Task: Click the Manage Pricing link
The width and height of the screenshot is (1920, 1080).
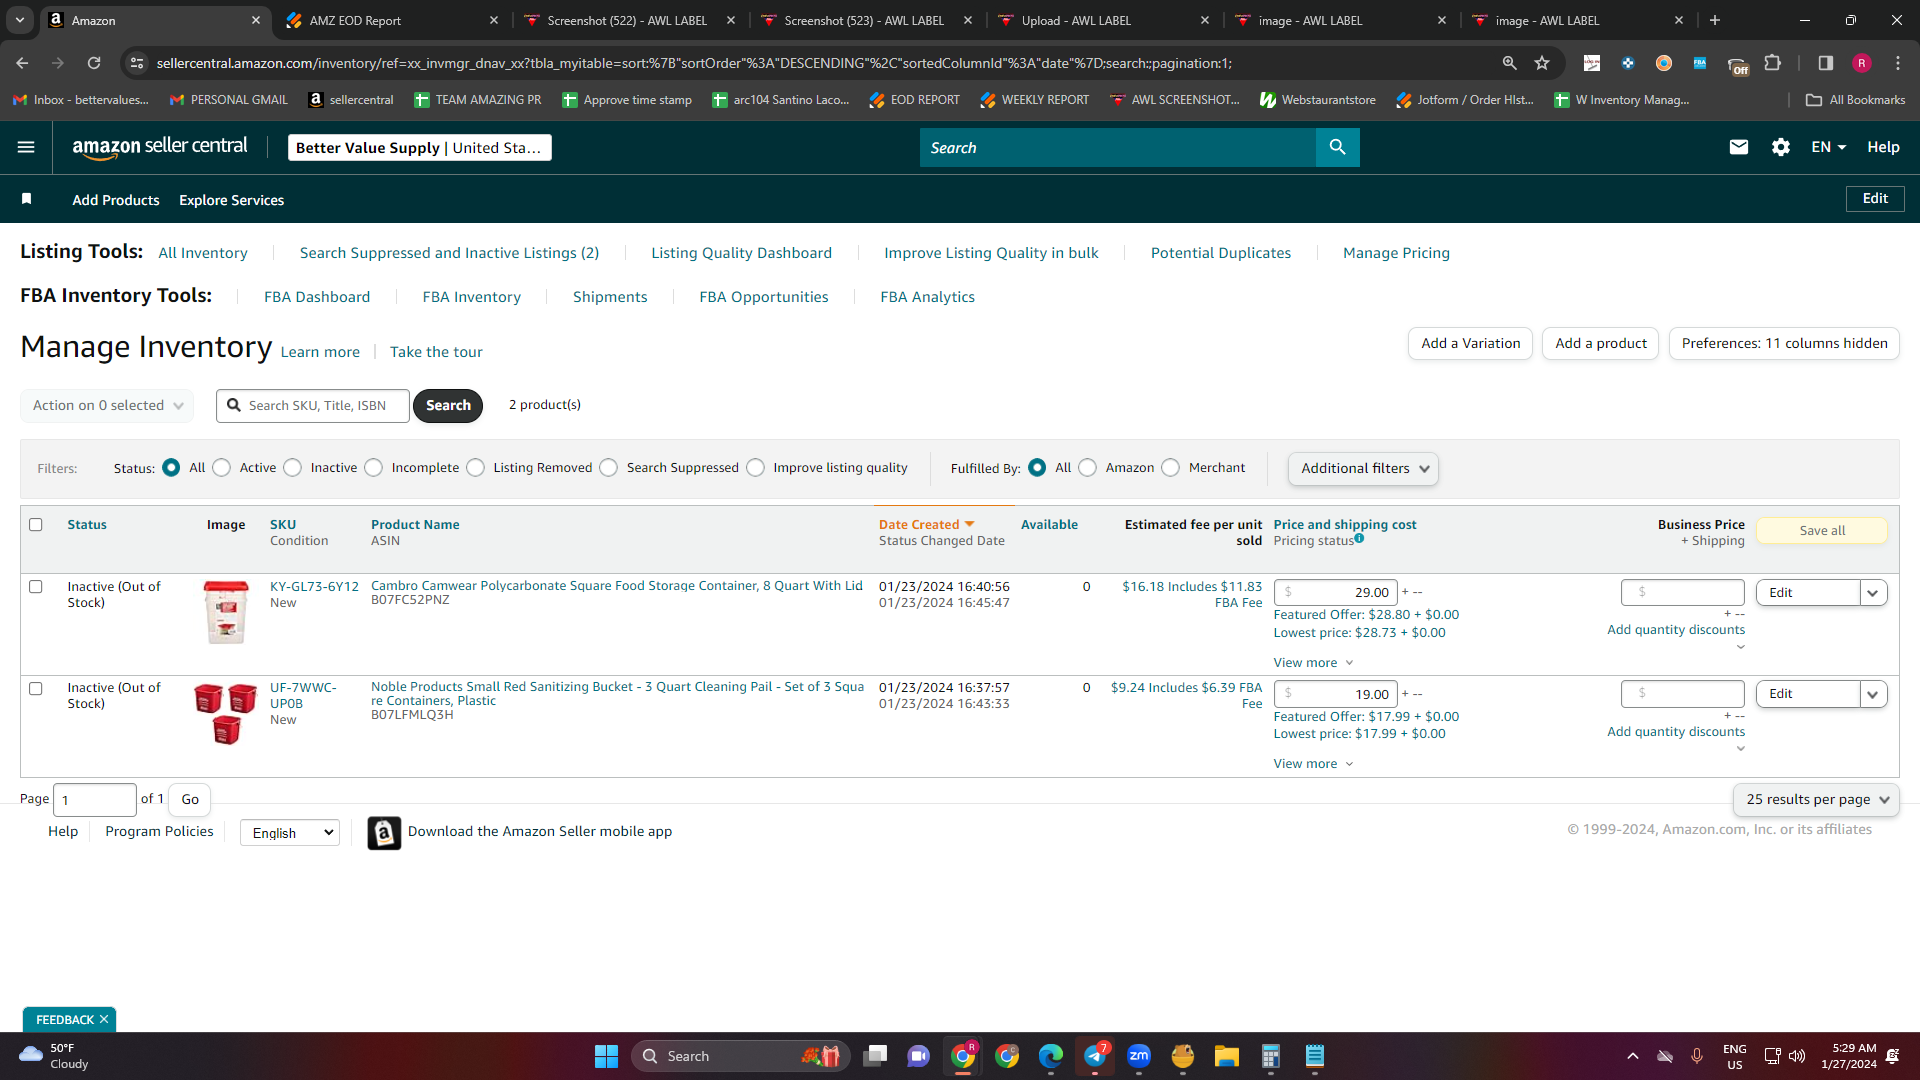Action: pyautogui.click(x=1396, y=253)
